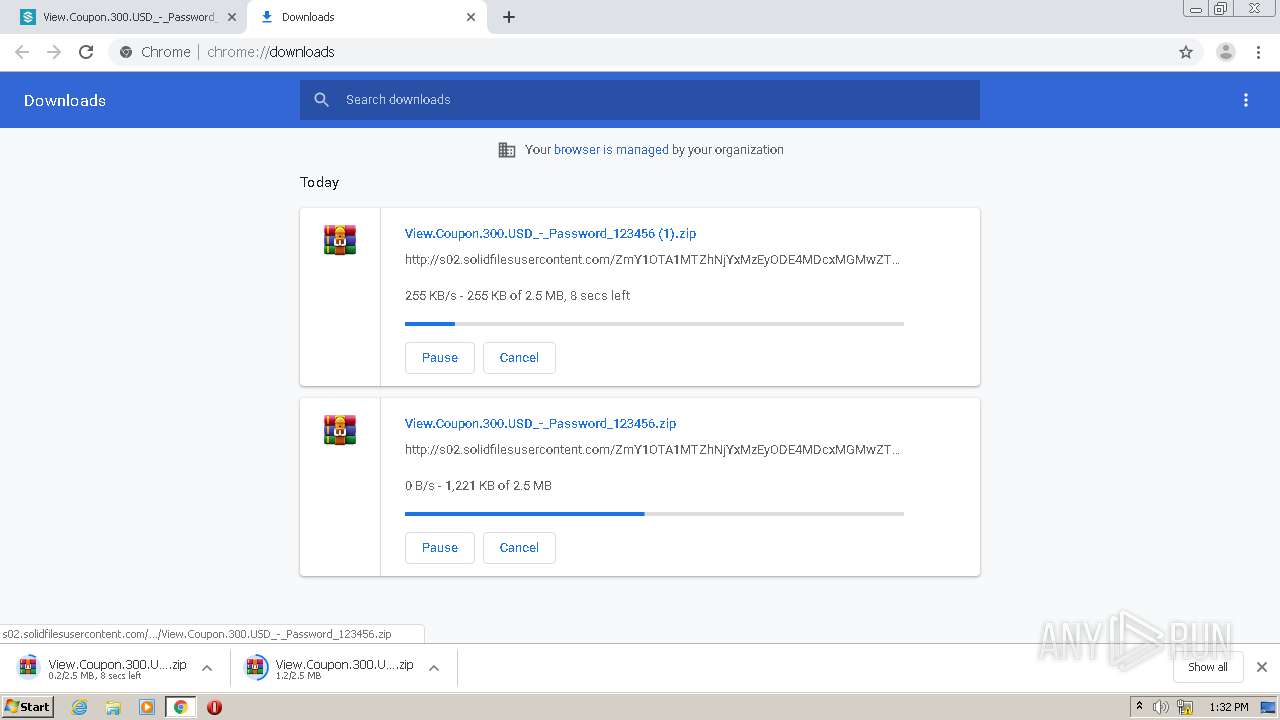Click the Downloads page title
The height and width of the screenshot is (720, 1280).
(65, 100)
